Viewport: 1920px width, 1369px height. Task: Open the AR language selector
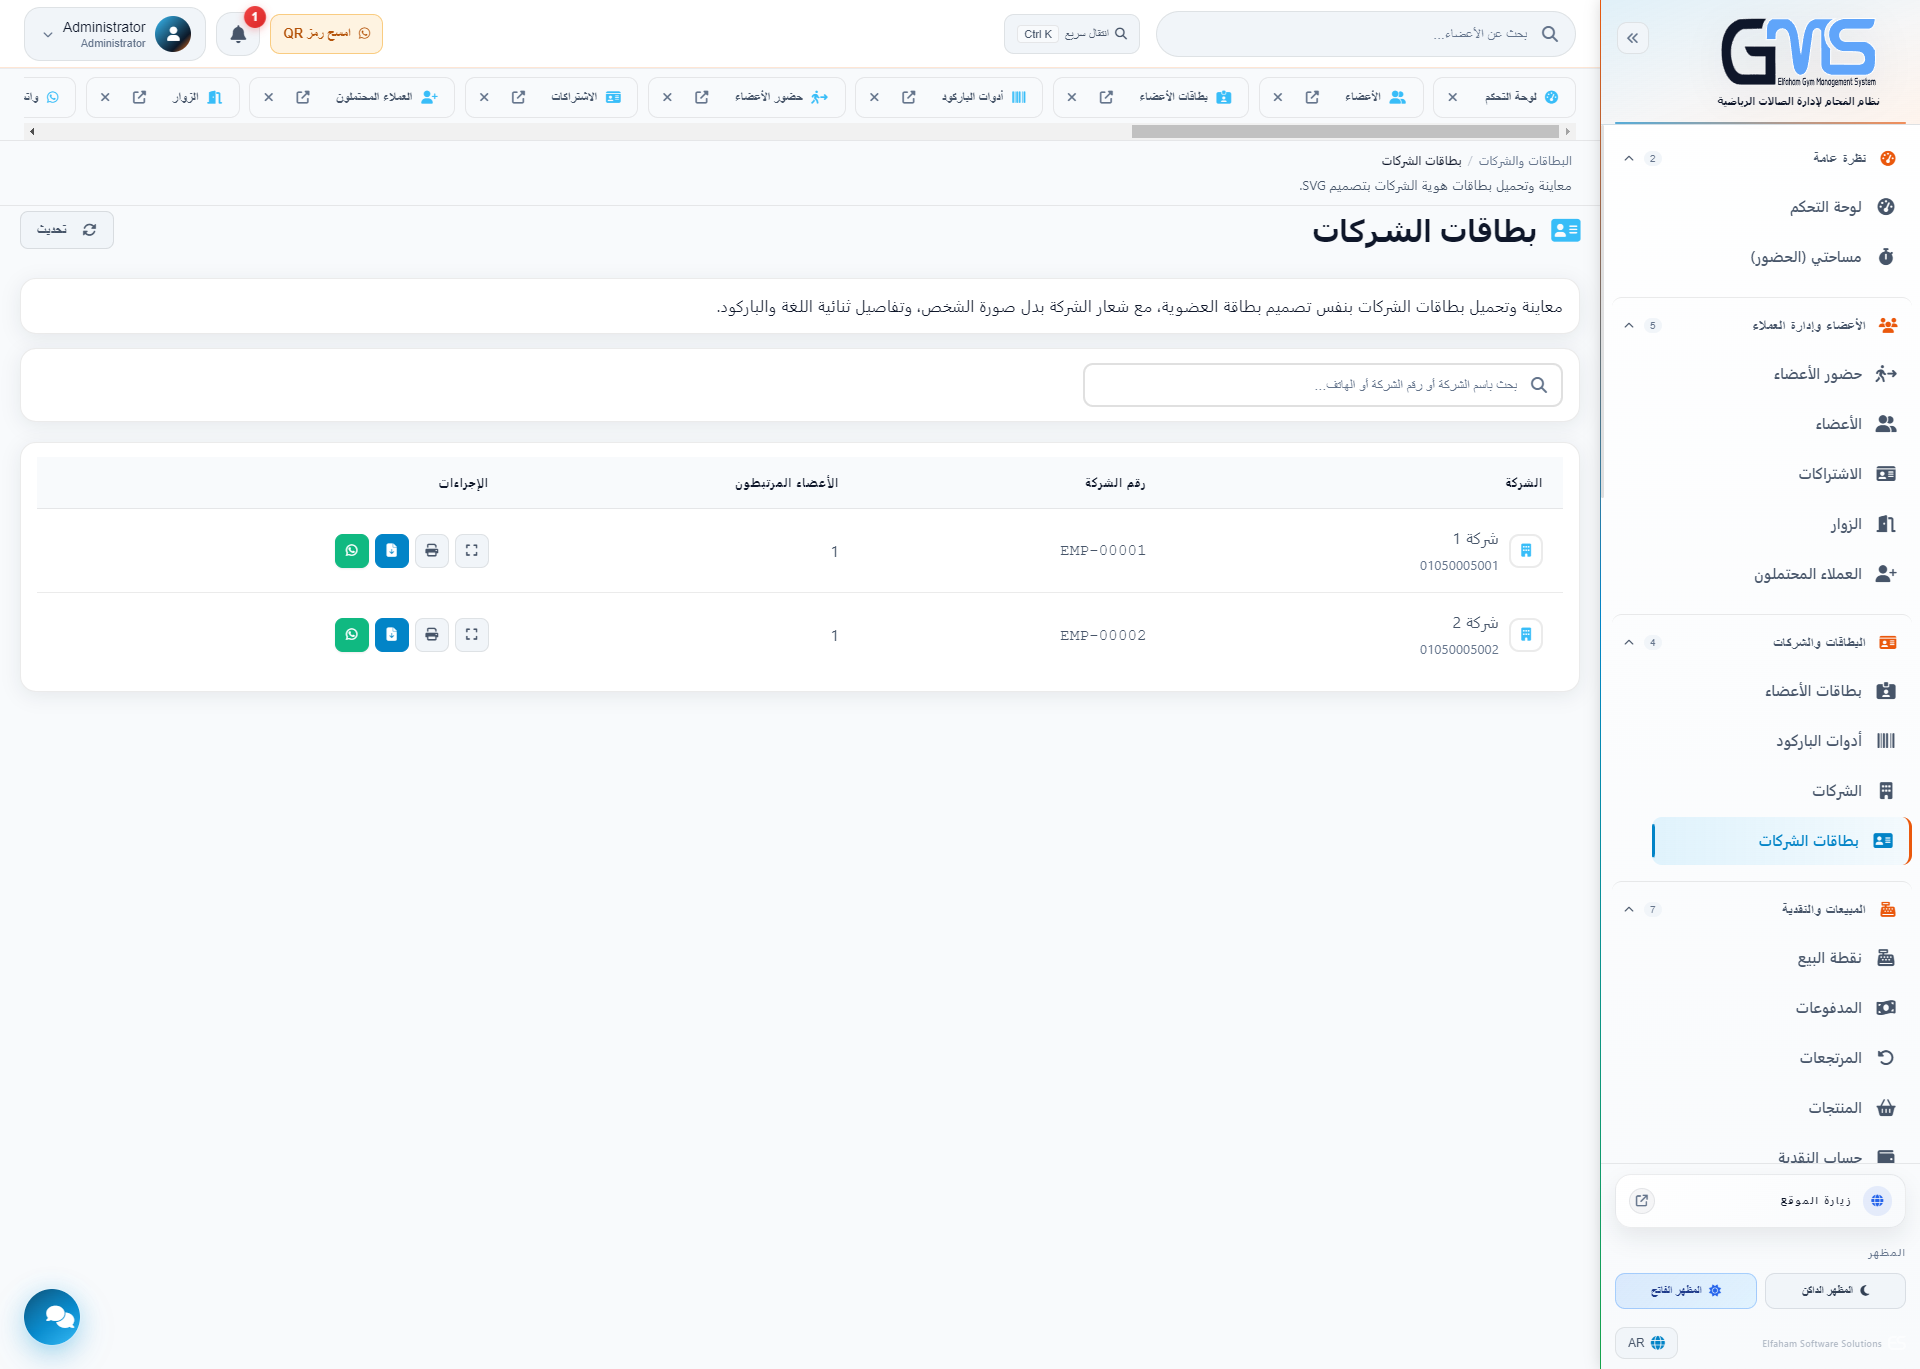1646,1343
